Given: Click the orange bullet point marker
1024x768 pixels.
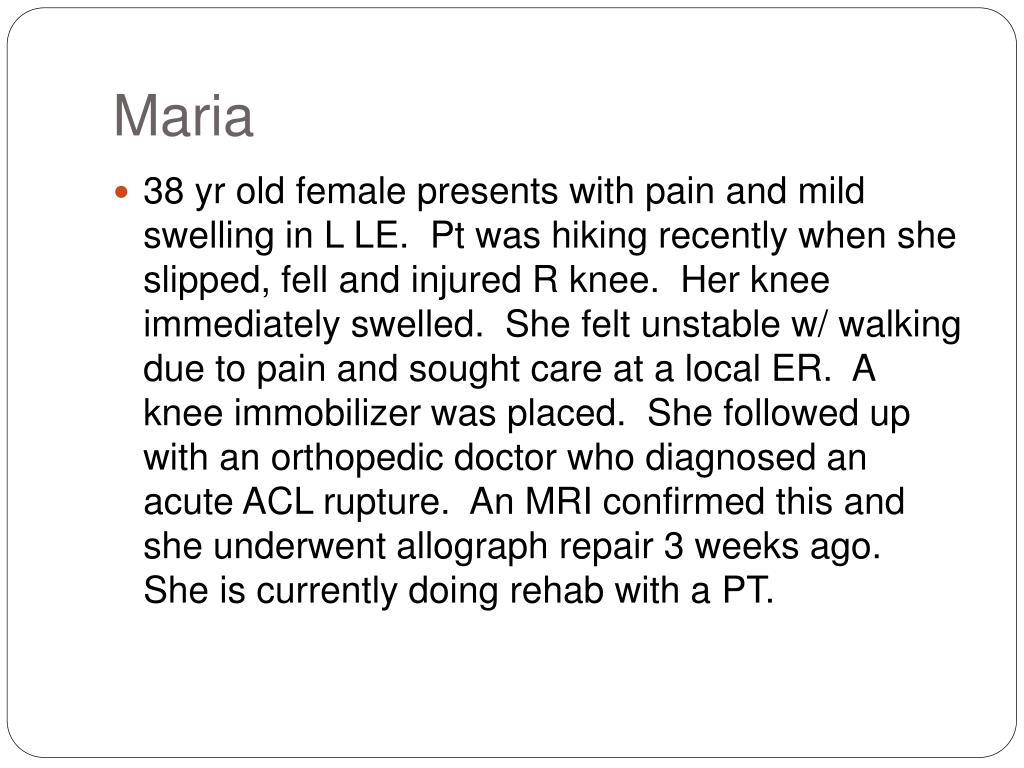Looking at the screenshot, I should [x=121, y=192].
